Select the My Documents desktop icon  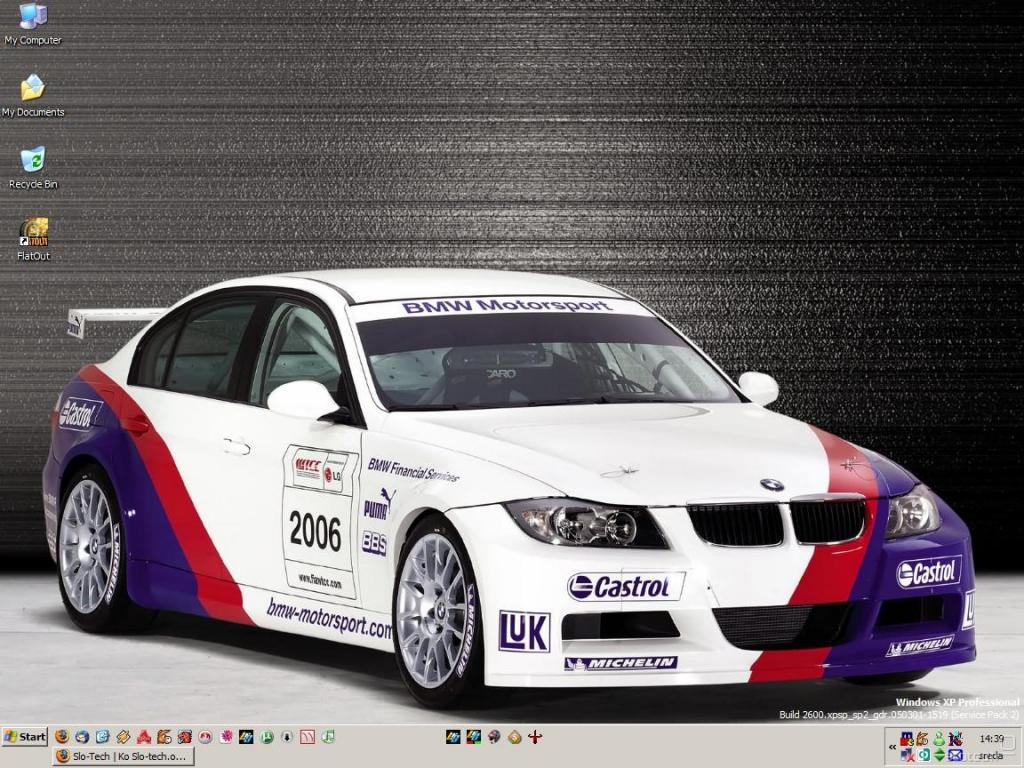click(33, 95)
